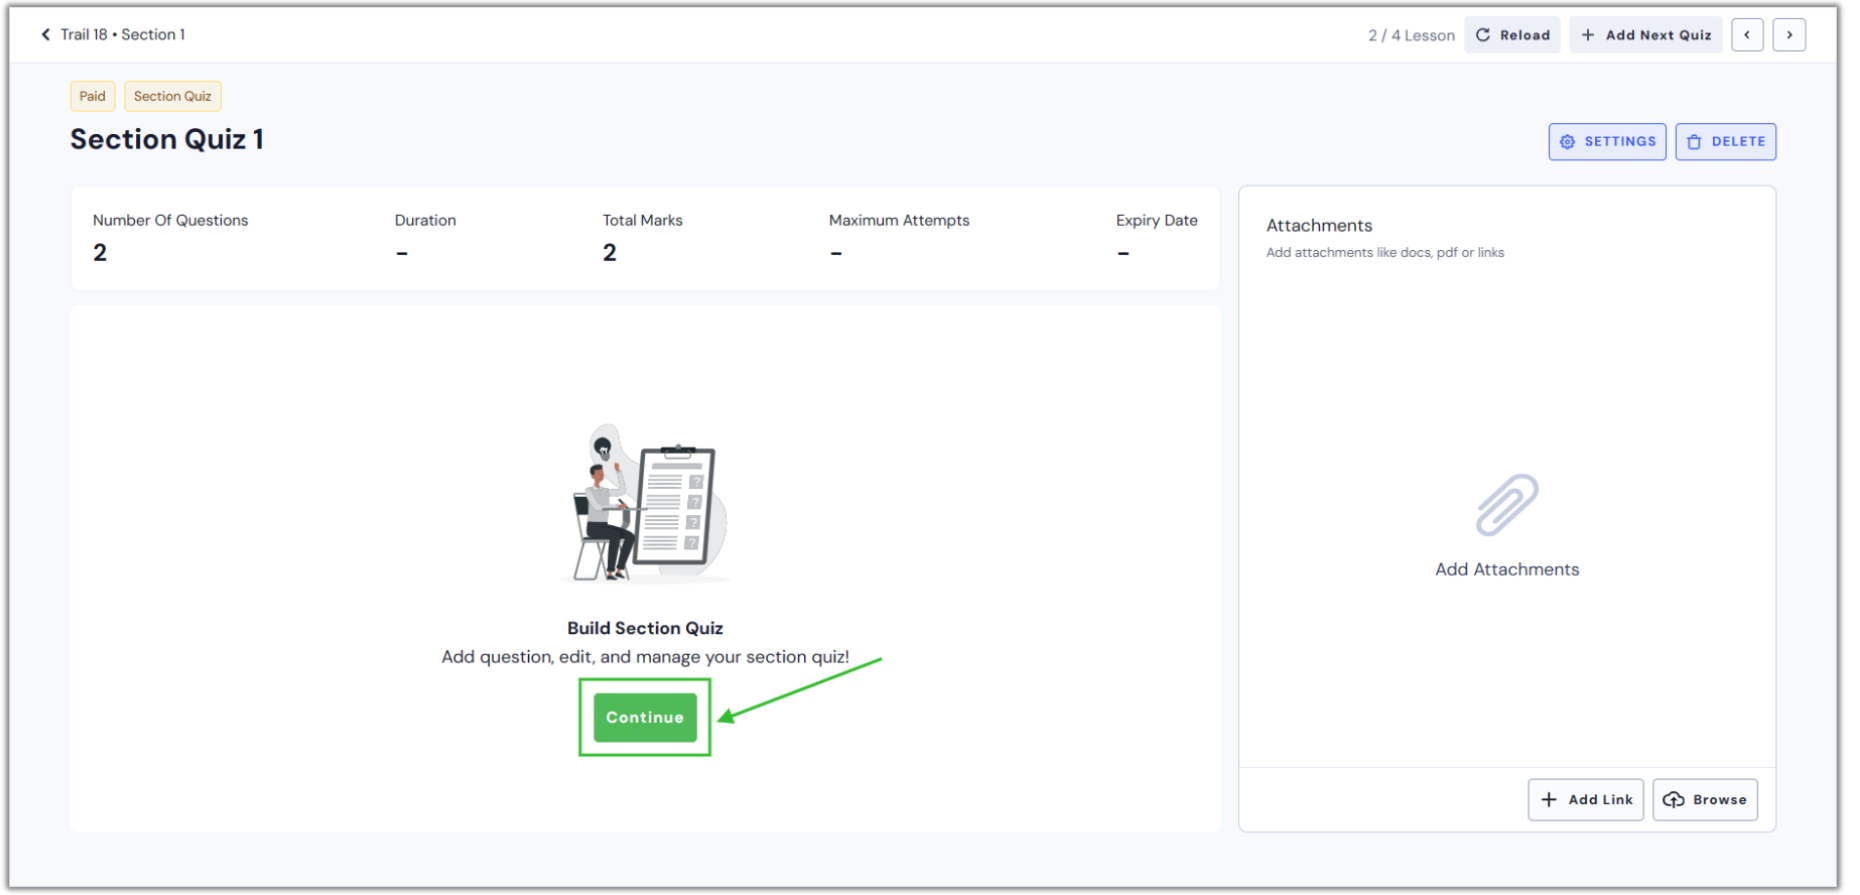Screen dimensions: 1860x895
Task: Click the Total Marks value
Action: 609,253
